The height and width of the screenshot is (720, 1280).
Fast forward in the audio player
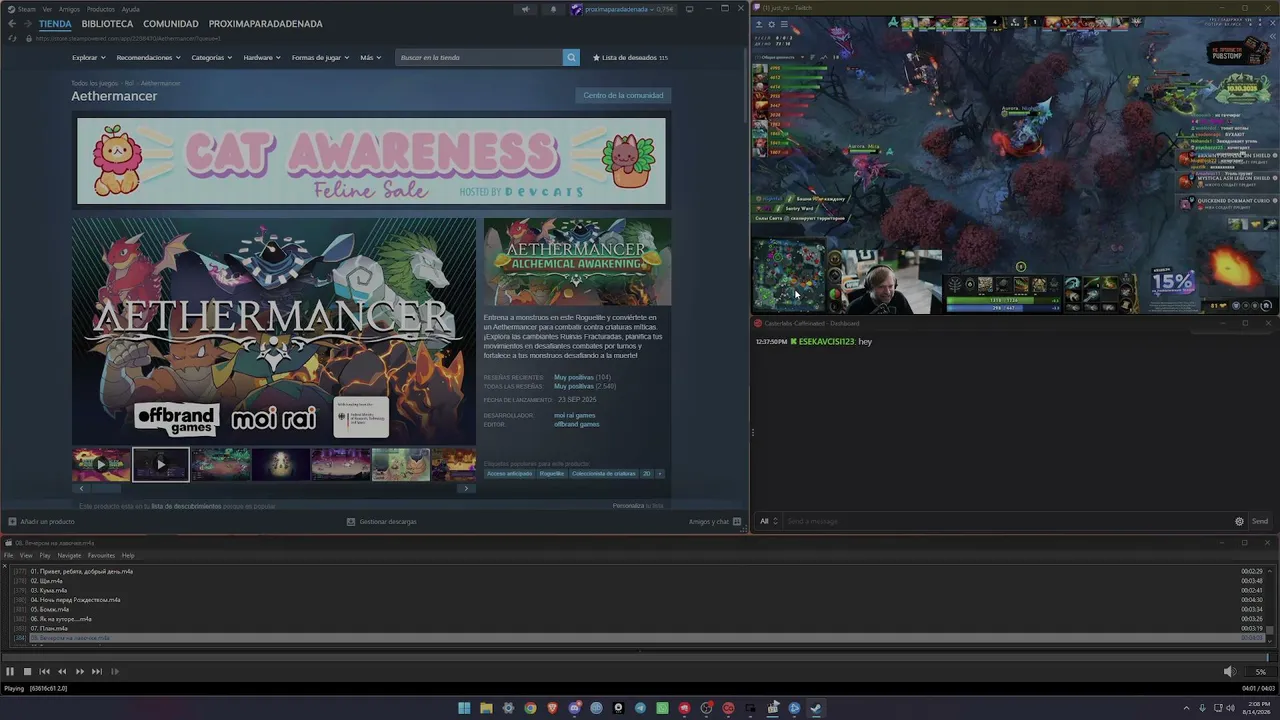80,672
